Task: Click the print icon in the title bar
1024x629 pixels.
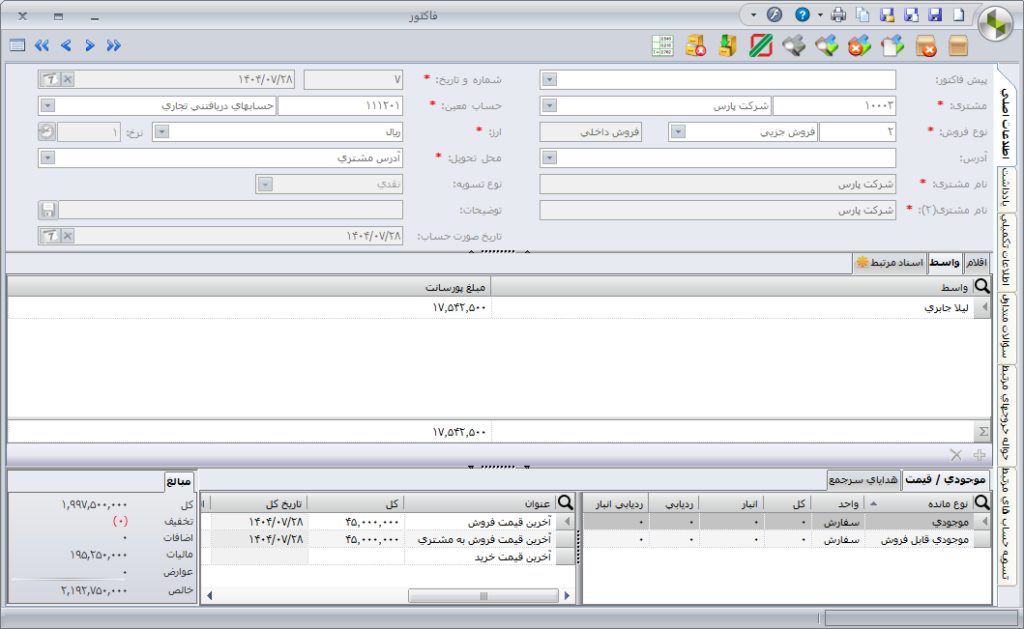Action: [838, 15]
